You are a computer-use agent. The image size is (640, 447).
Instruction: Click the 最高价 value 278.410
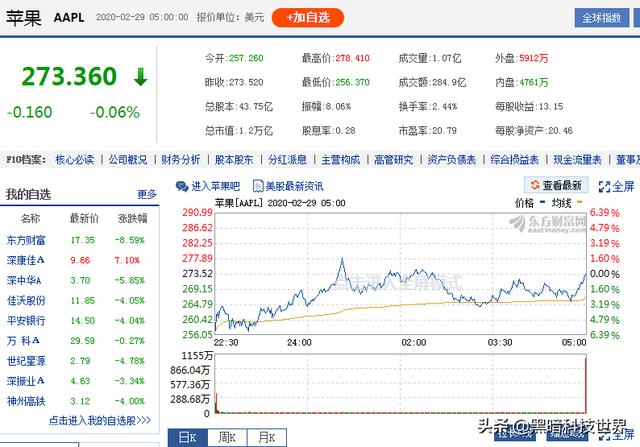tap(352, 58)
